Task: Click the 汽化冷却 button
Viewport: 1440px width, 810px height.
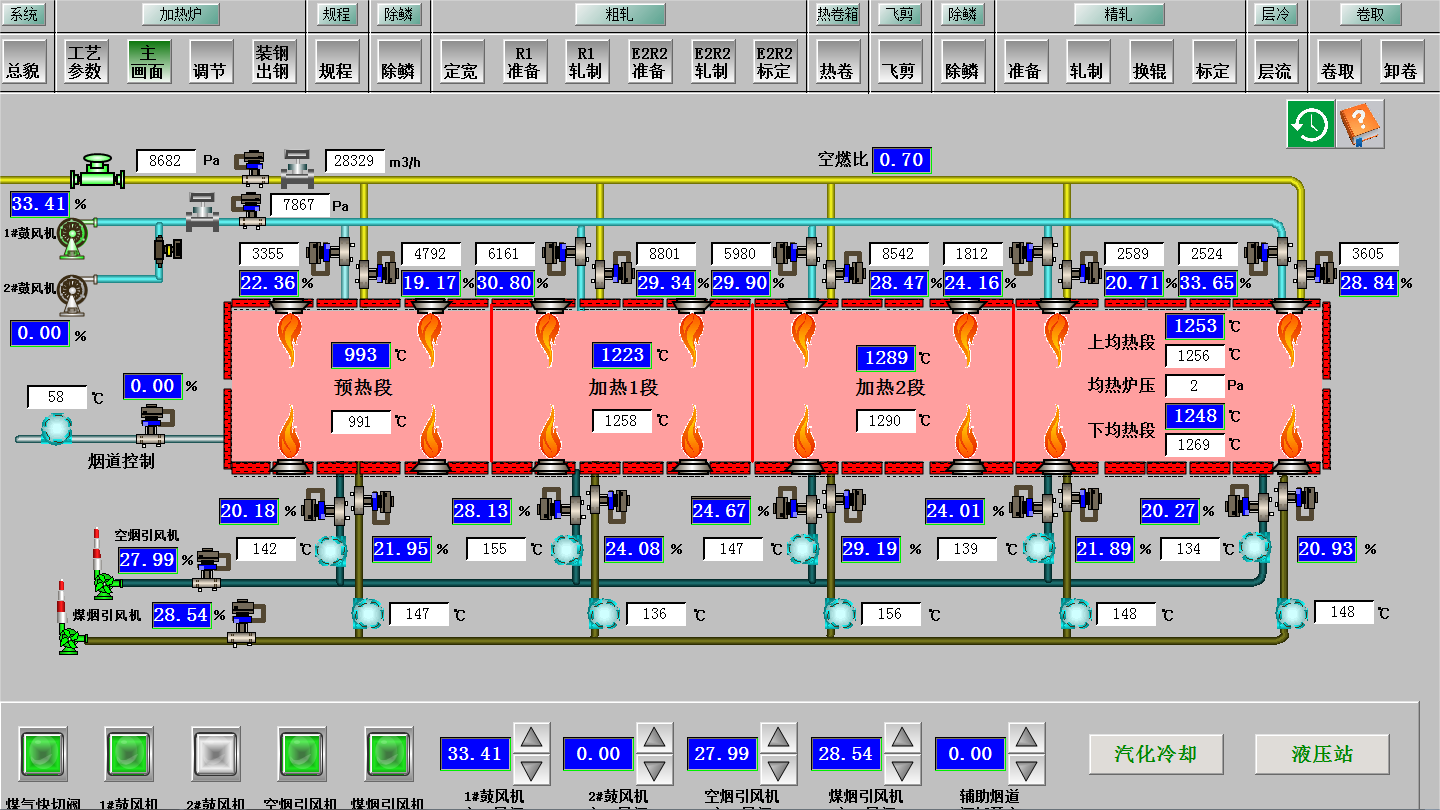Action: pos(1155,754)
